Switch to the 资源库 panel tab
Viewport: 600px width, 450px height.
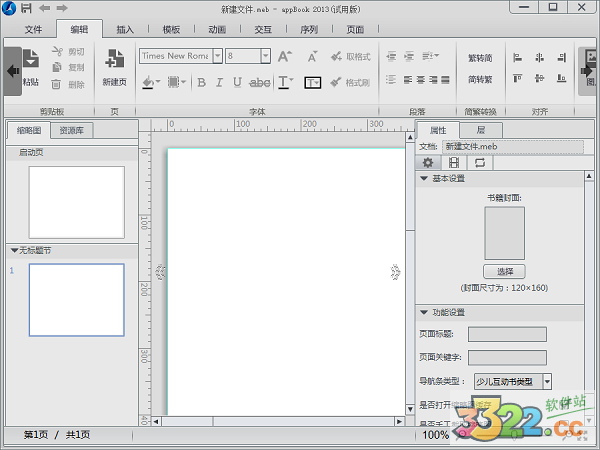pos(76,130)
